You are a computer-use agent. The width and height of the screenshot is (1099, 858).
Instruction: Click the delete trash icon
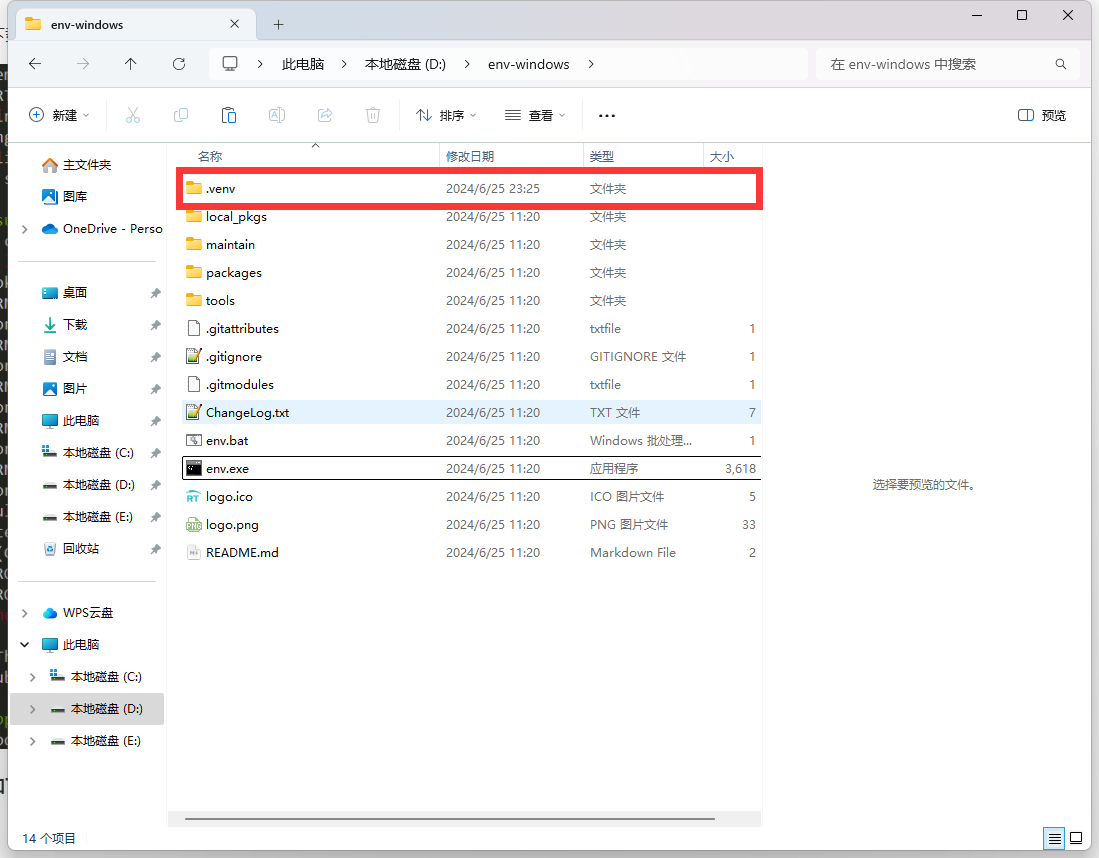(x=373, y=115)
